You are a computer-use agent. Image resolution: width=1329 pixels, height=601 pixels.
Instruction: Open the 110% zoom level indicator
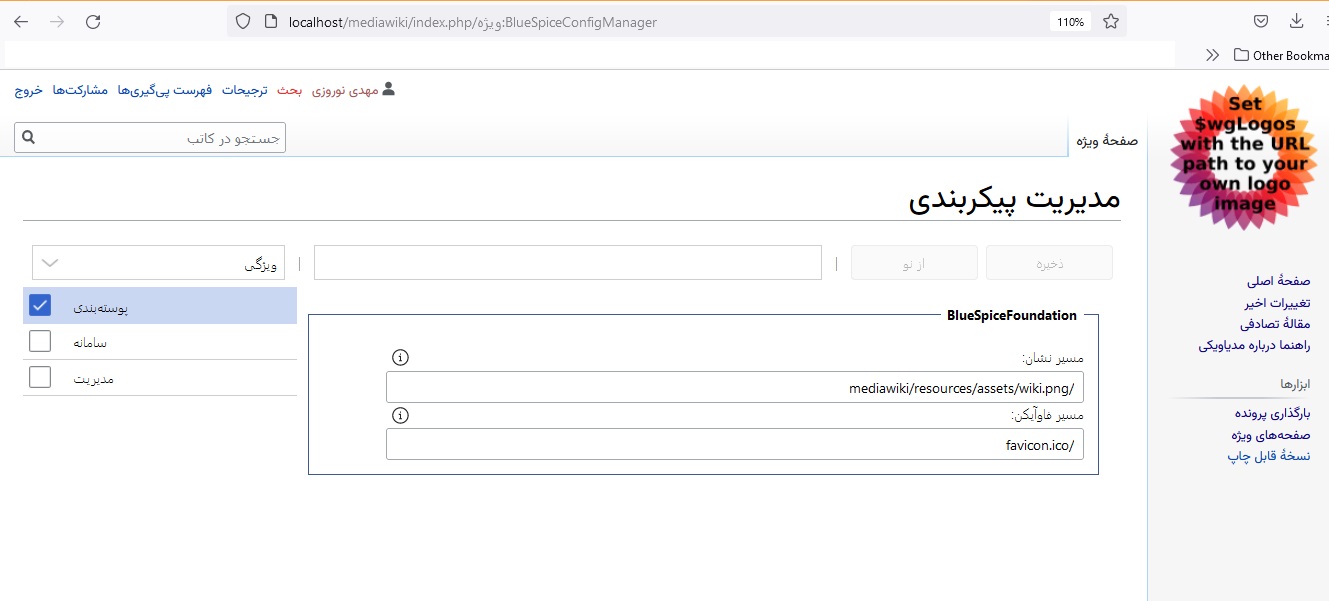[x=1070, y=22]
